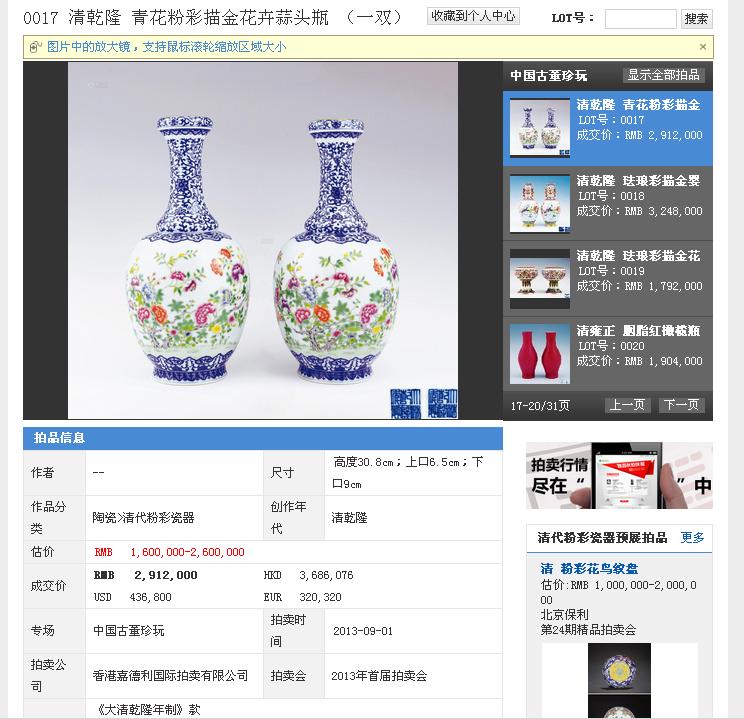
Task: Select LOT 0018 enamel vase thumbnail
Action: click(539, 204)
